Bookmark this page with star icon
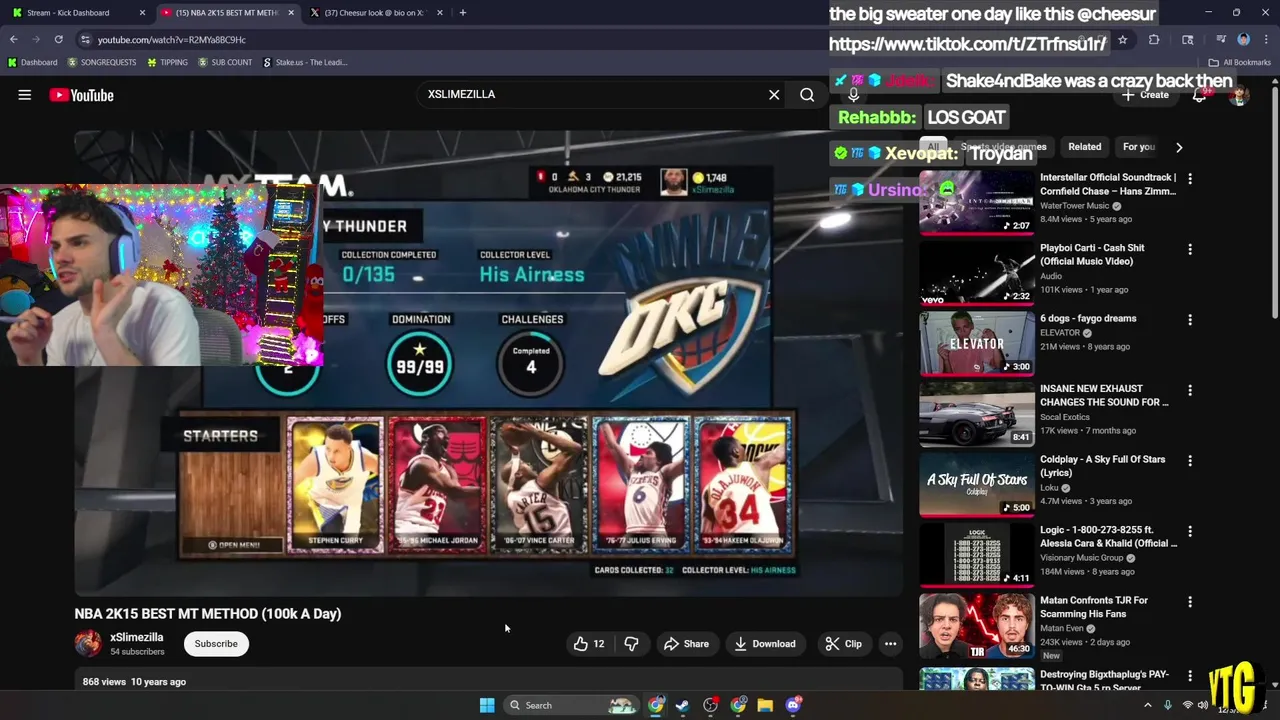 1123,40
